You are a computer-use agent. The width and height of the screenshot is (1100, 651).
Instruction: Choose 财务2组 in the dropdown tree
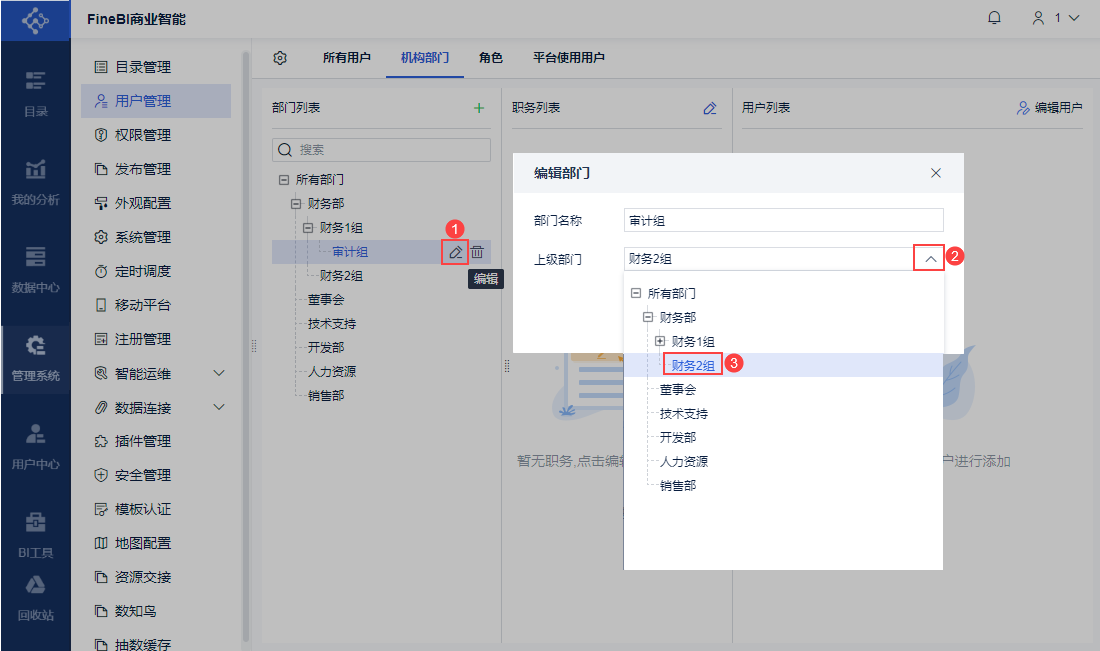coord(693,365)
